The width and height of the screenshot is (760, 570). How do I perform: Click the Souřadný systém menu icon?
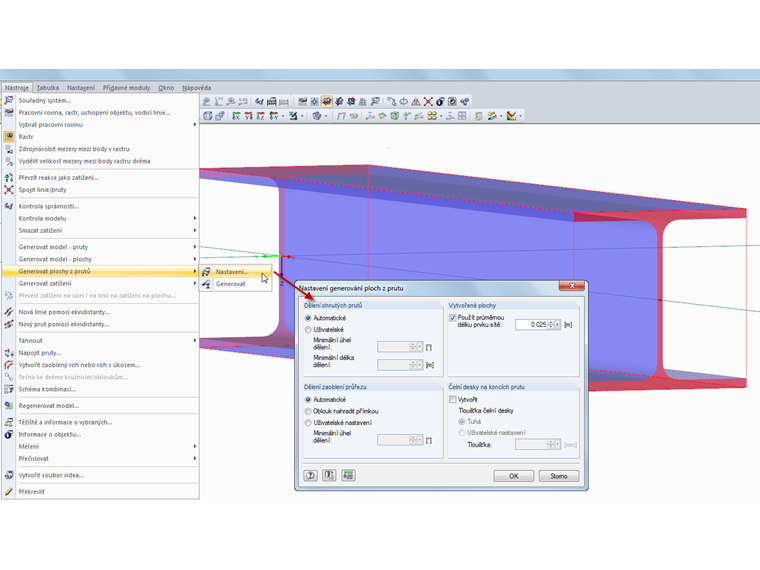point(9,100)
